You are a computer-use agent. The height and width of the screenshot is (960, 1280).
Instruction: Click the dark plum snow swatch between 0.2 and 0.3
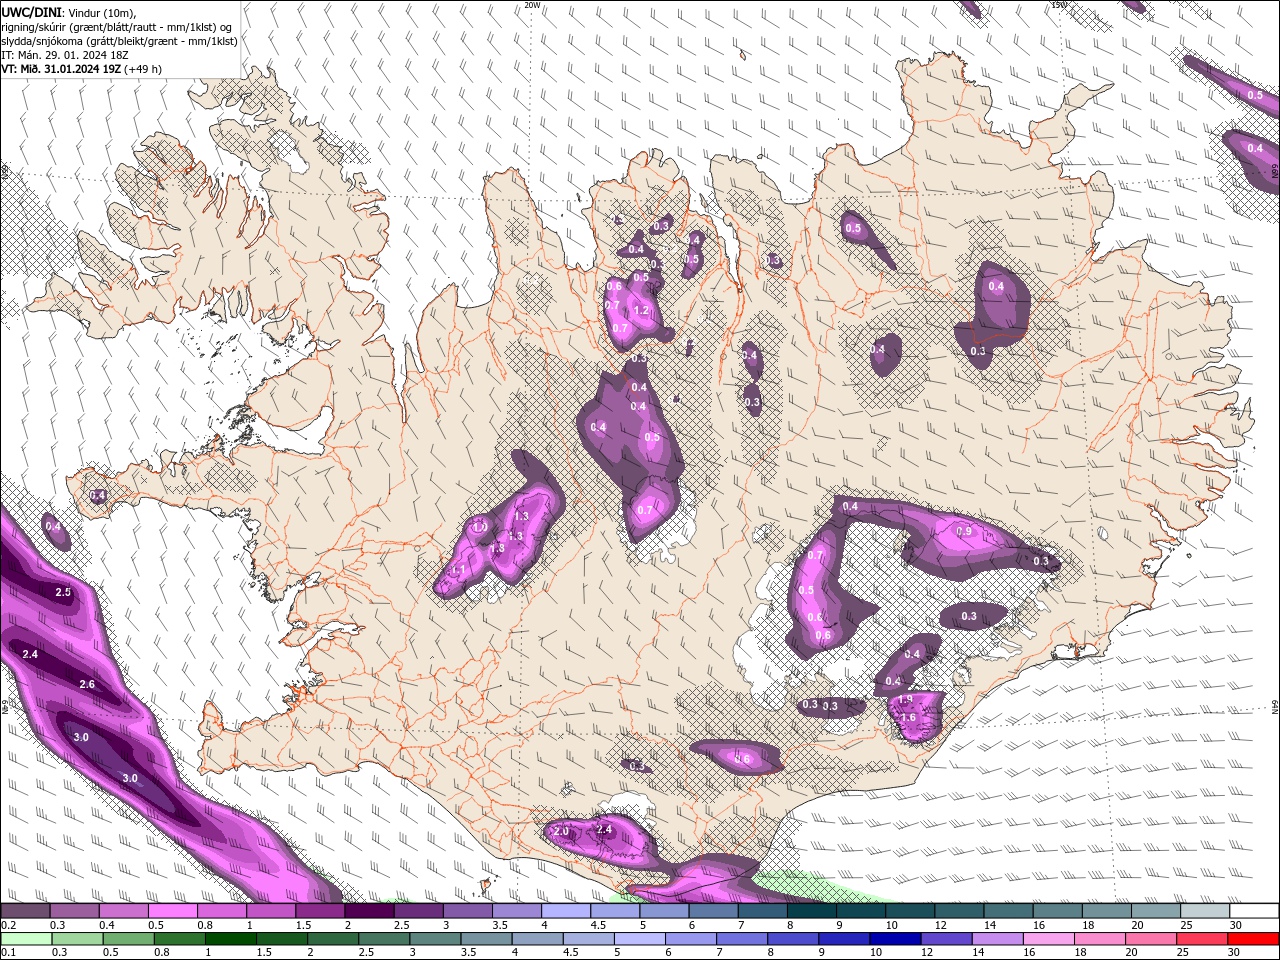[25, 911]
